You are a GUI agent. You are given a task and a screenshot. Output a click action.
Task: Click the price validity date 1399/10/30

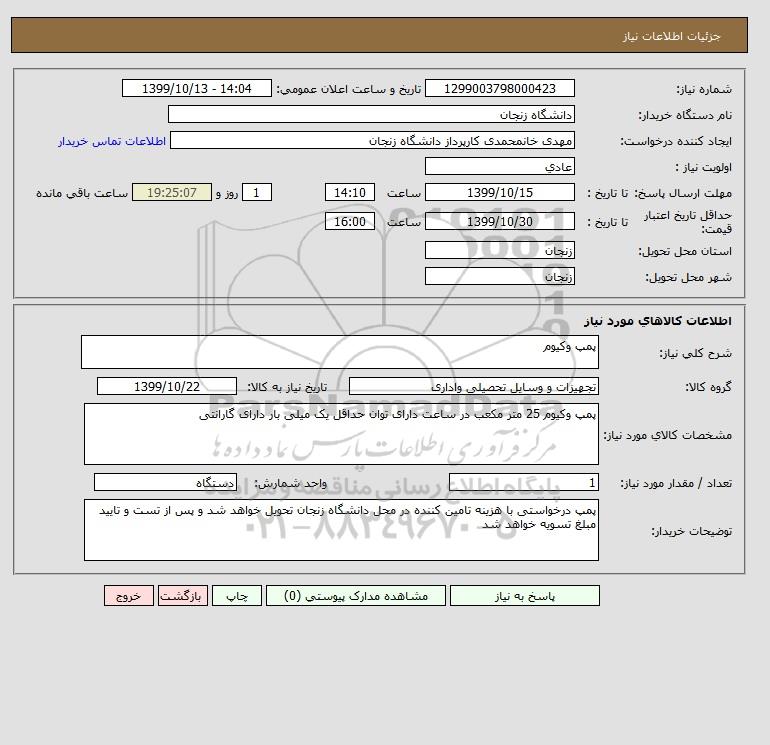pos(500,221)
